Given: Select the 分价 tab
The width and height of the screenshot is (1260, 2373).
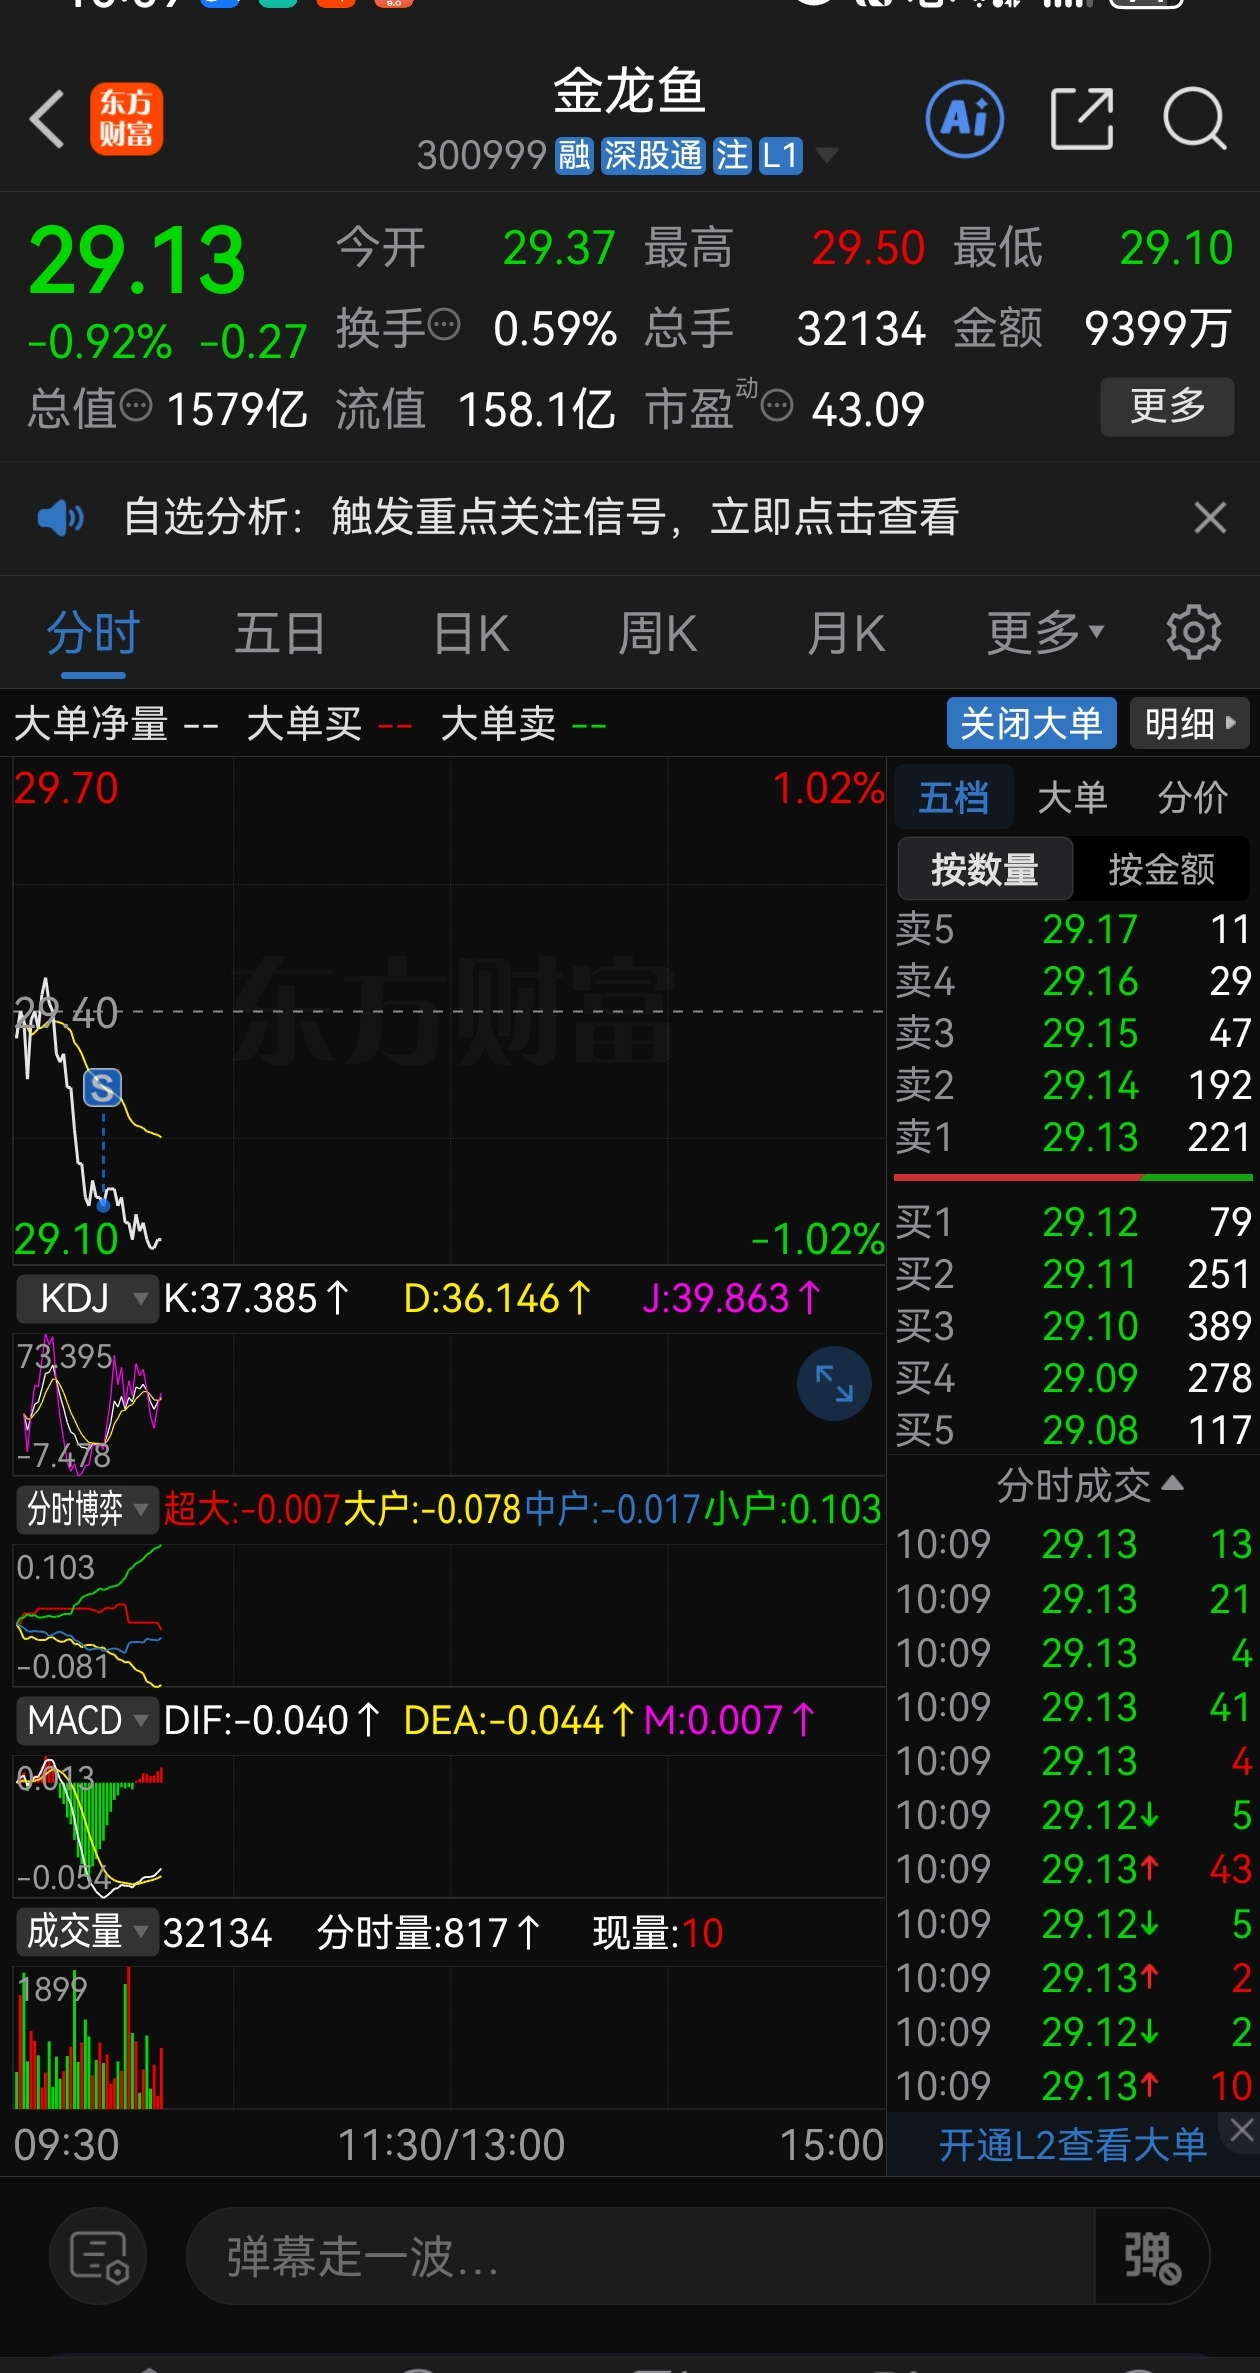Looking at the screenshot, I should (x=1192, y=797).
